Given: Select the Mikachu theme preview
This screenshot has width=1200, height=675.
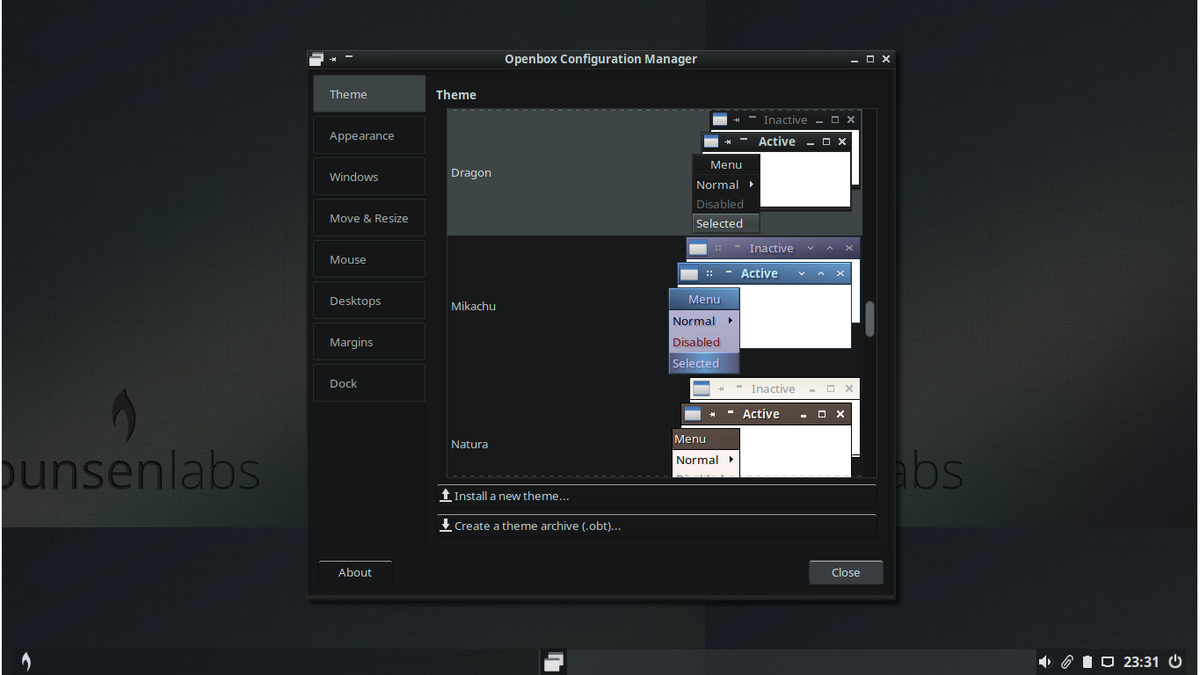Looking at the screenshot, I should point(550,306).
